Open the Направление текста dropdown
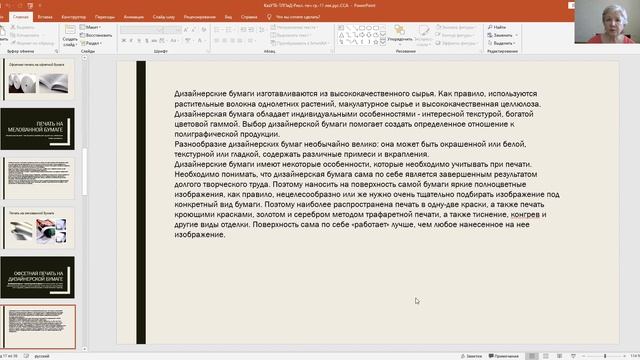 pos(295,27)
